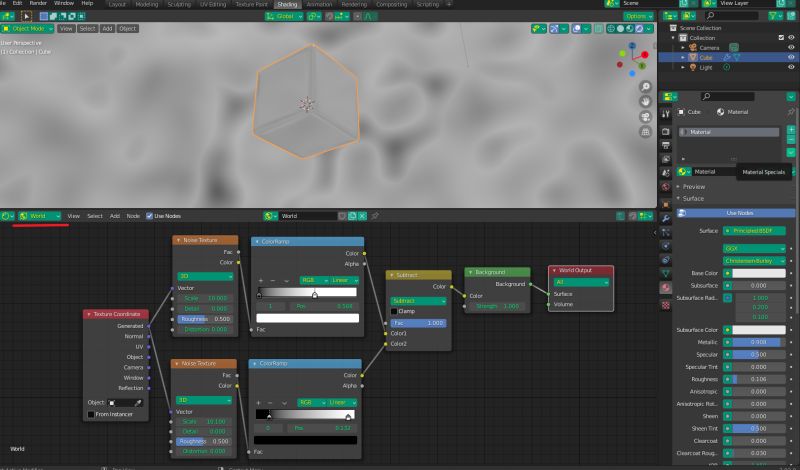
Task: Open World Output All target dropdown
Action: [581, 282]
